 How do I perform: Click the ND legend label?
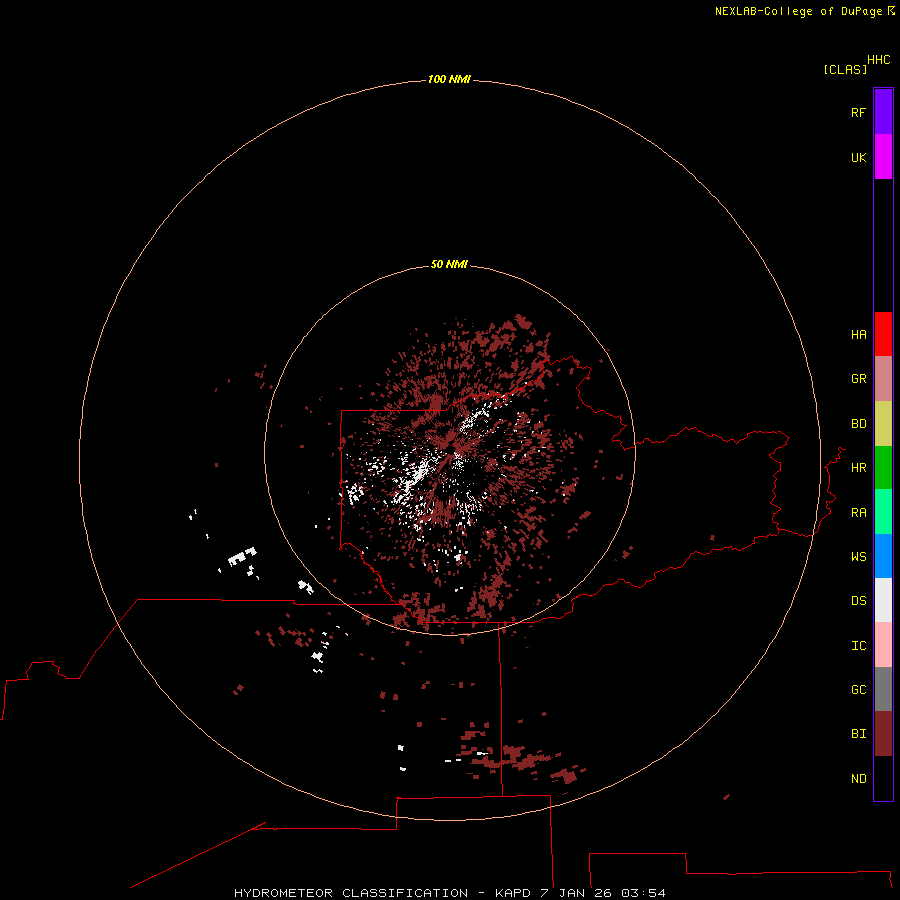tap(858, 779)
